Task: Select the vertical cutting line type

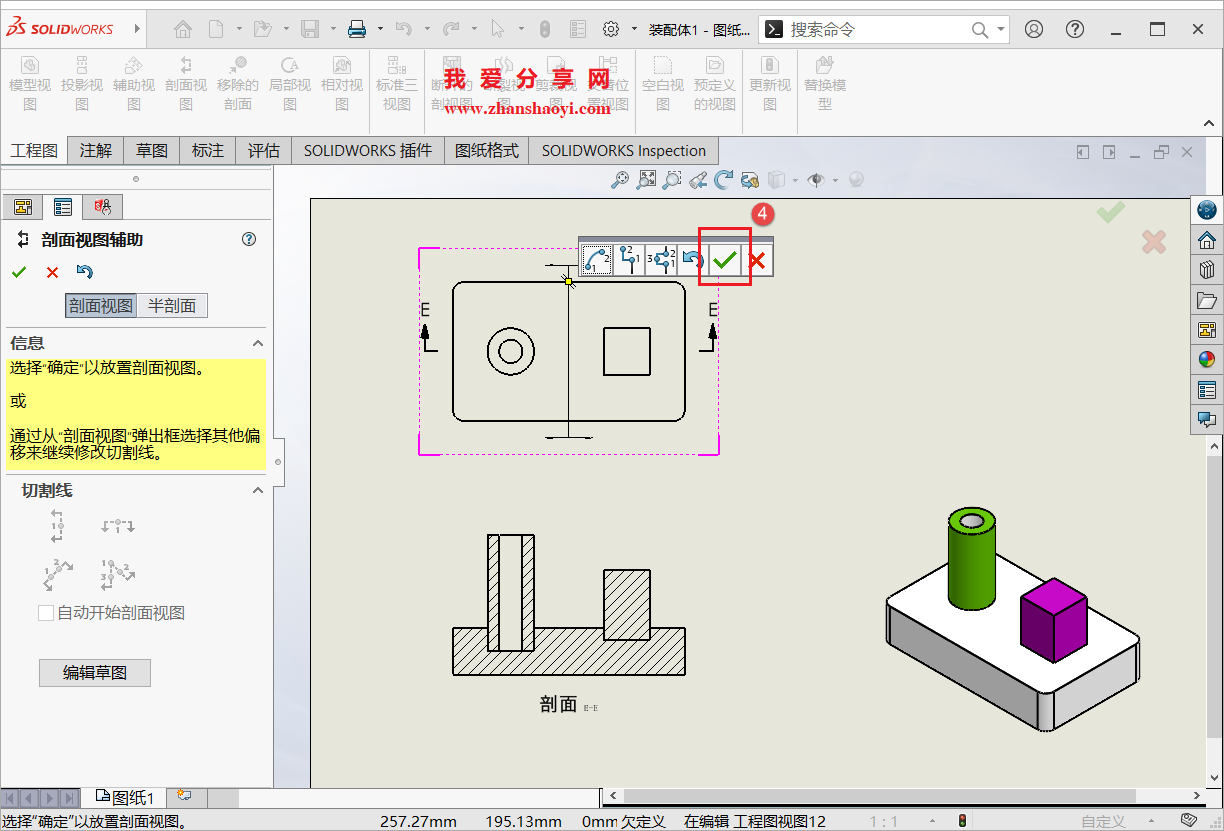Action: click(x=57, y=525)
